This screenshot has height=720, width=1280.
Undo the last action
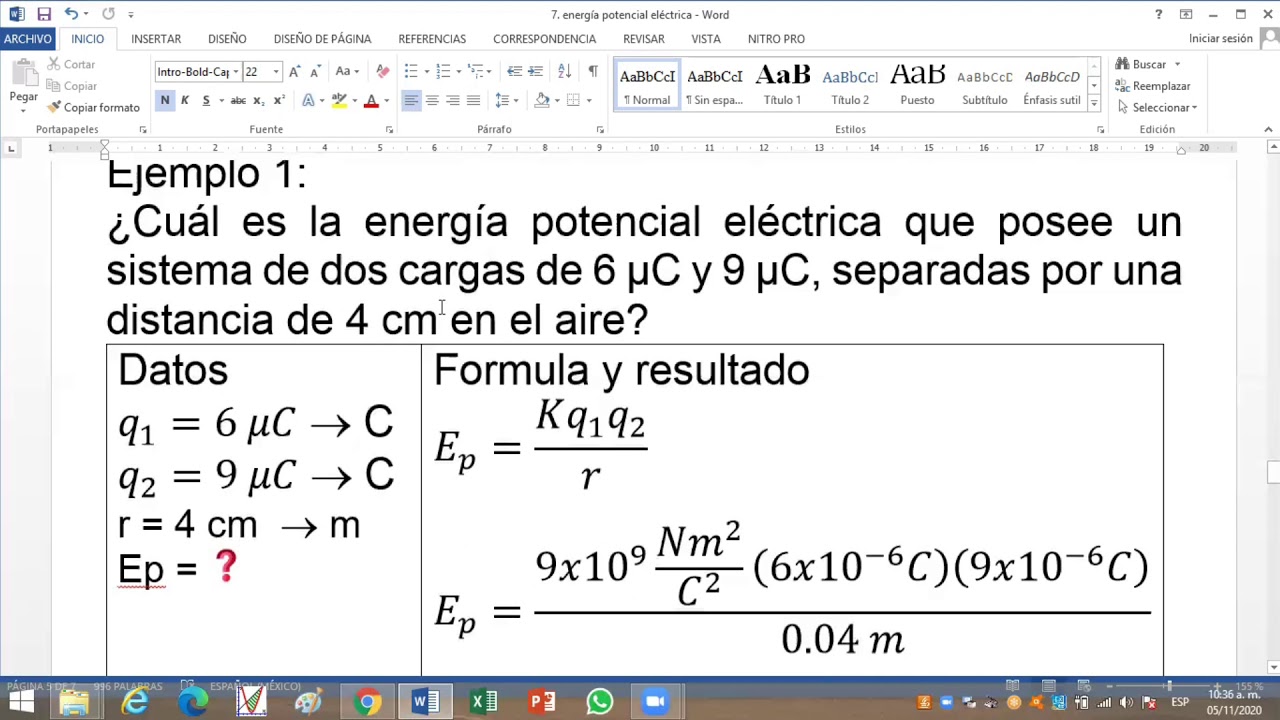click(x=71, y=14)
